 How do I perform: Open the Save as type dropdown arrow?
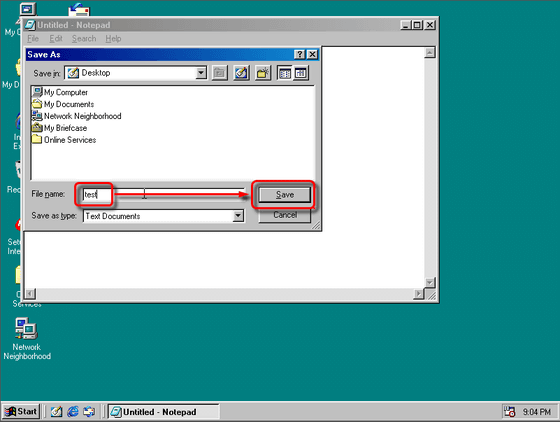238,216
